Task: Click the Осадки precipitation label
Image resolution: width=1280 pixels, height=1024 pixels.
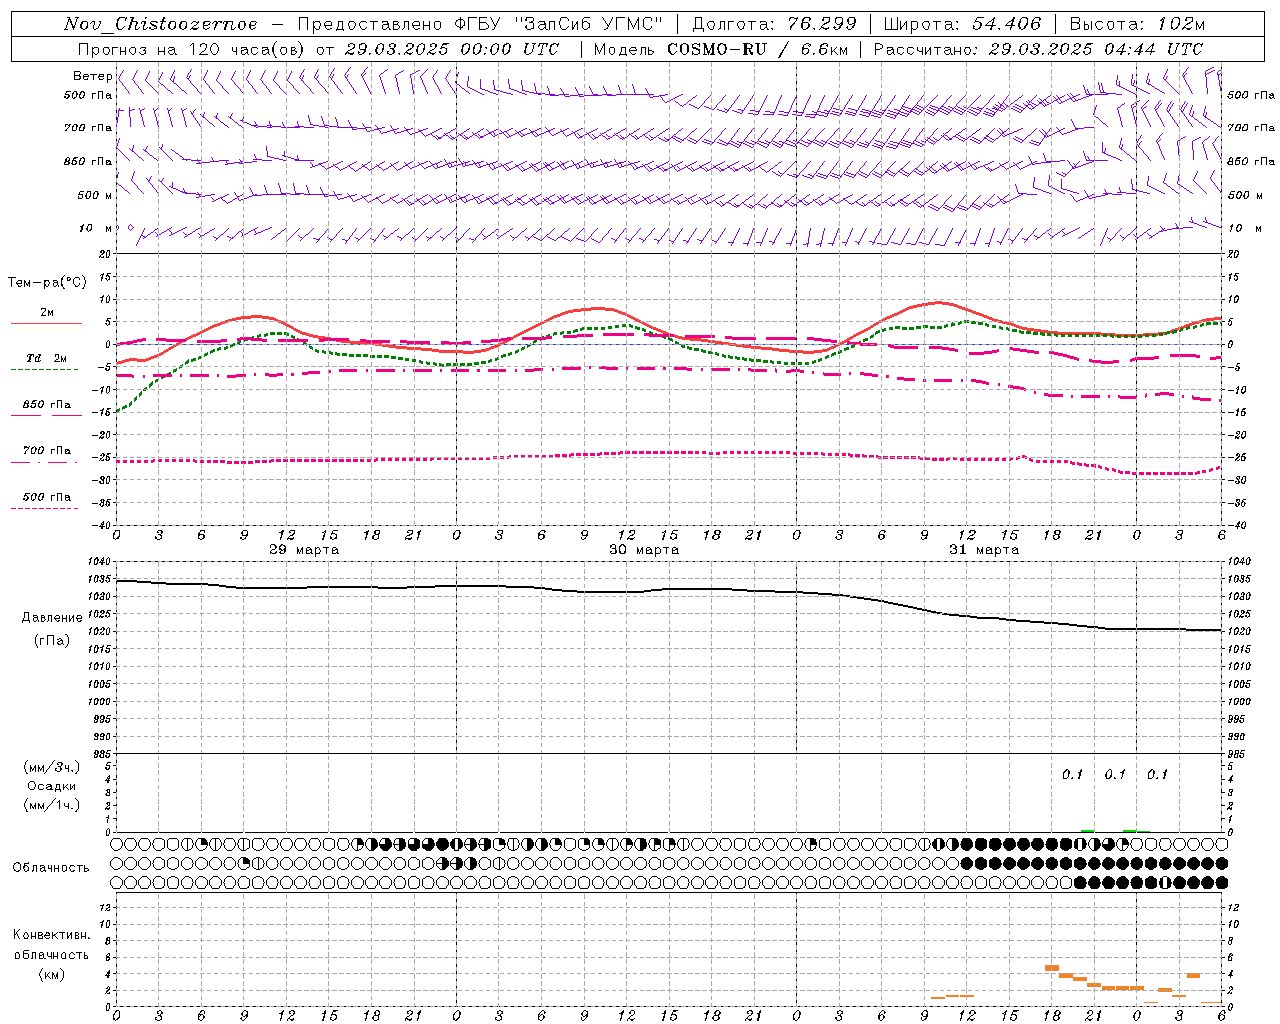Action: [x=51, y=786]
